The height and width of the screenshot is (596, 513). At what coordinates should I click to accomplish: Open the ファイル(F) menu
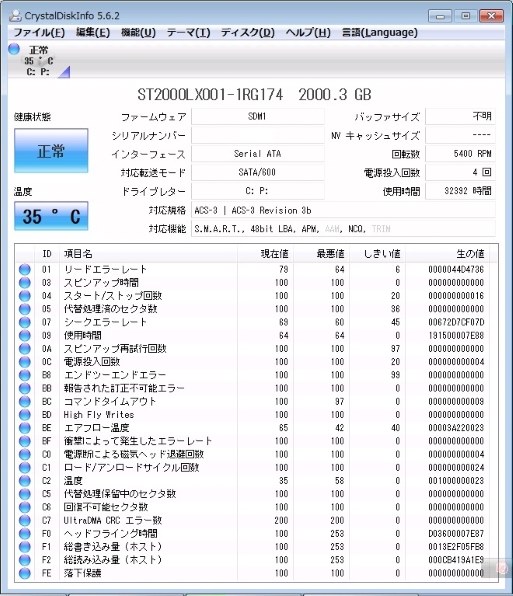tap(39, 33)
